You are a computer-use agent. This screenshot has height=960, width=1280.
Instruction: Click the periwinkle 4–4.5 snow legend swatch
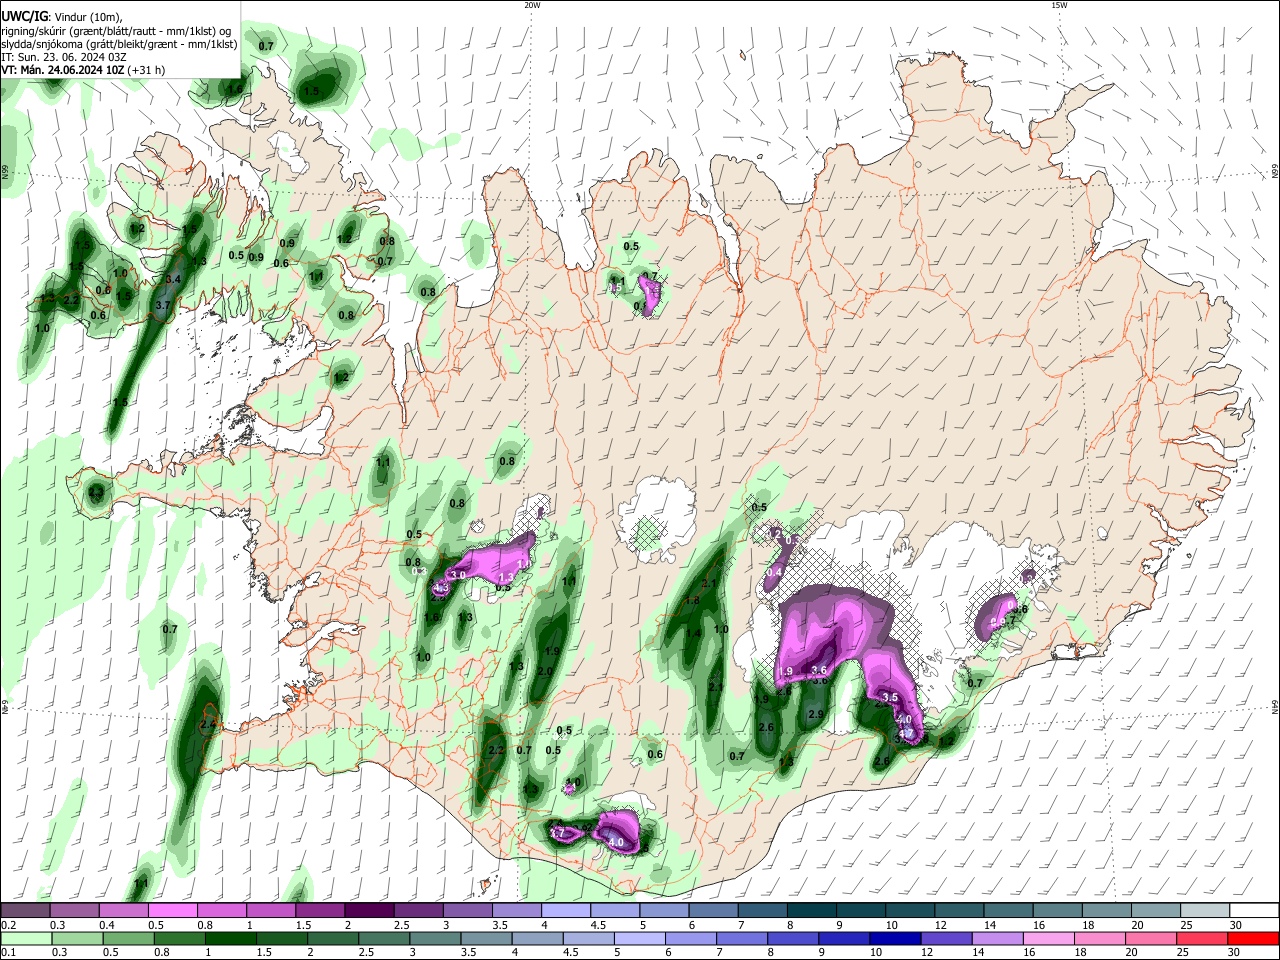pyautogui.click(x=567, y=911)
